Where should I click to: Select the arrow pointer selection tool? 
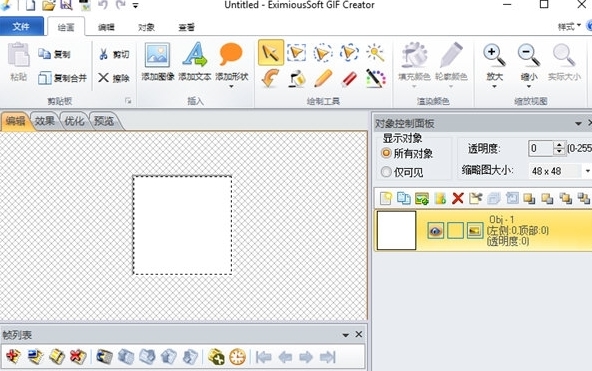click(x=271, y=52)
